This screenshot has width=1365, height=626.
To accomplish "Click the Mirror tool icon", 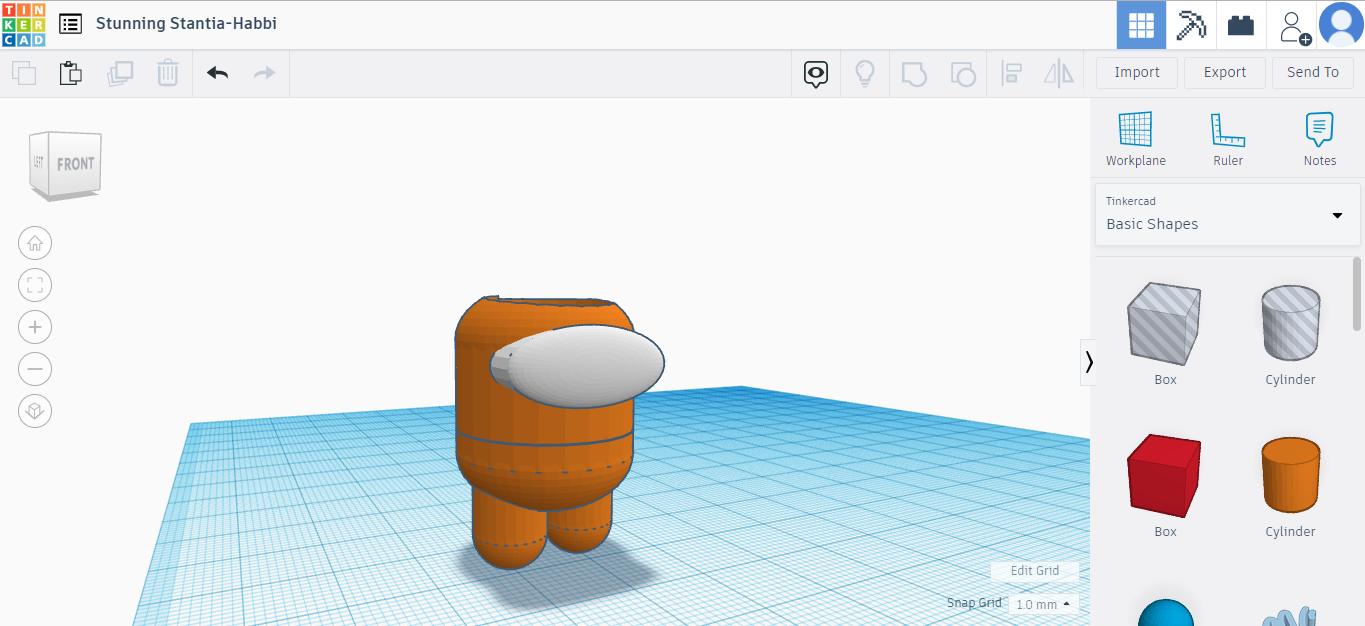I will [x=1058, y=73].
